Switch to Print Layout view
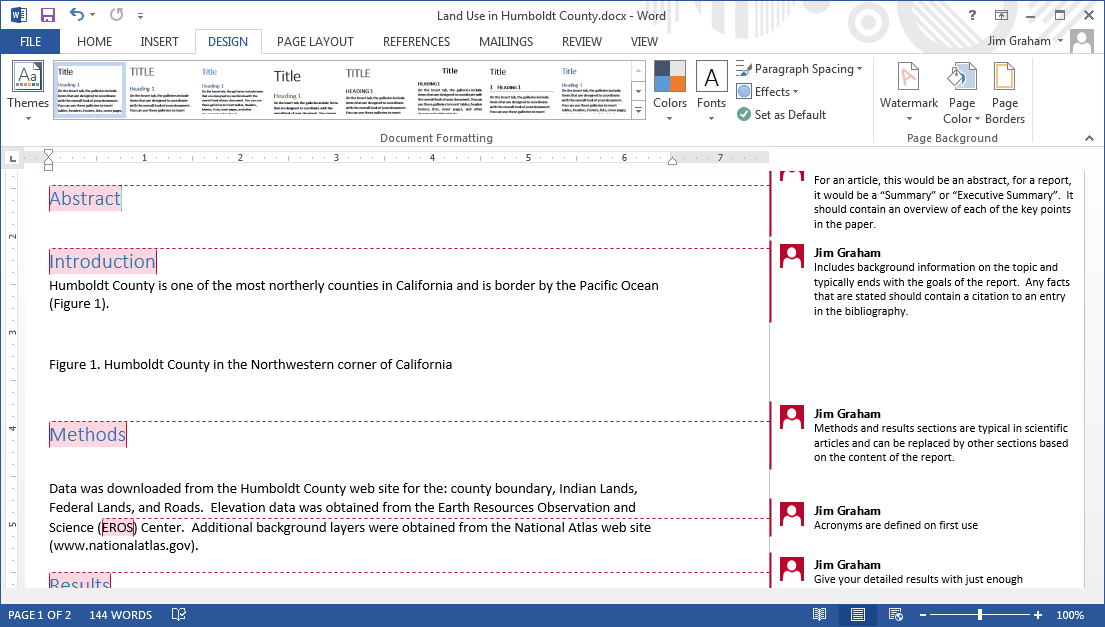The height and width of the screenshot is (627, 1105). point(857,615)
